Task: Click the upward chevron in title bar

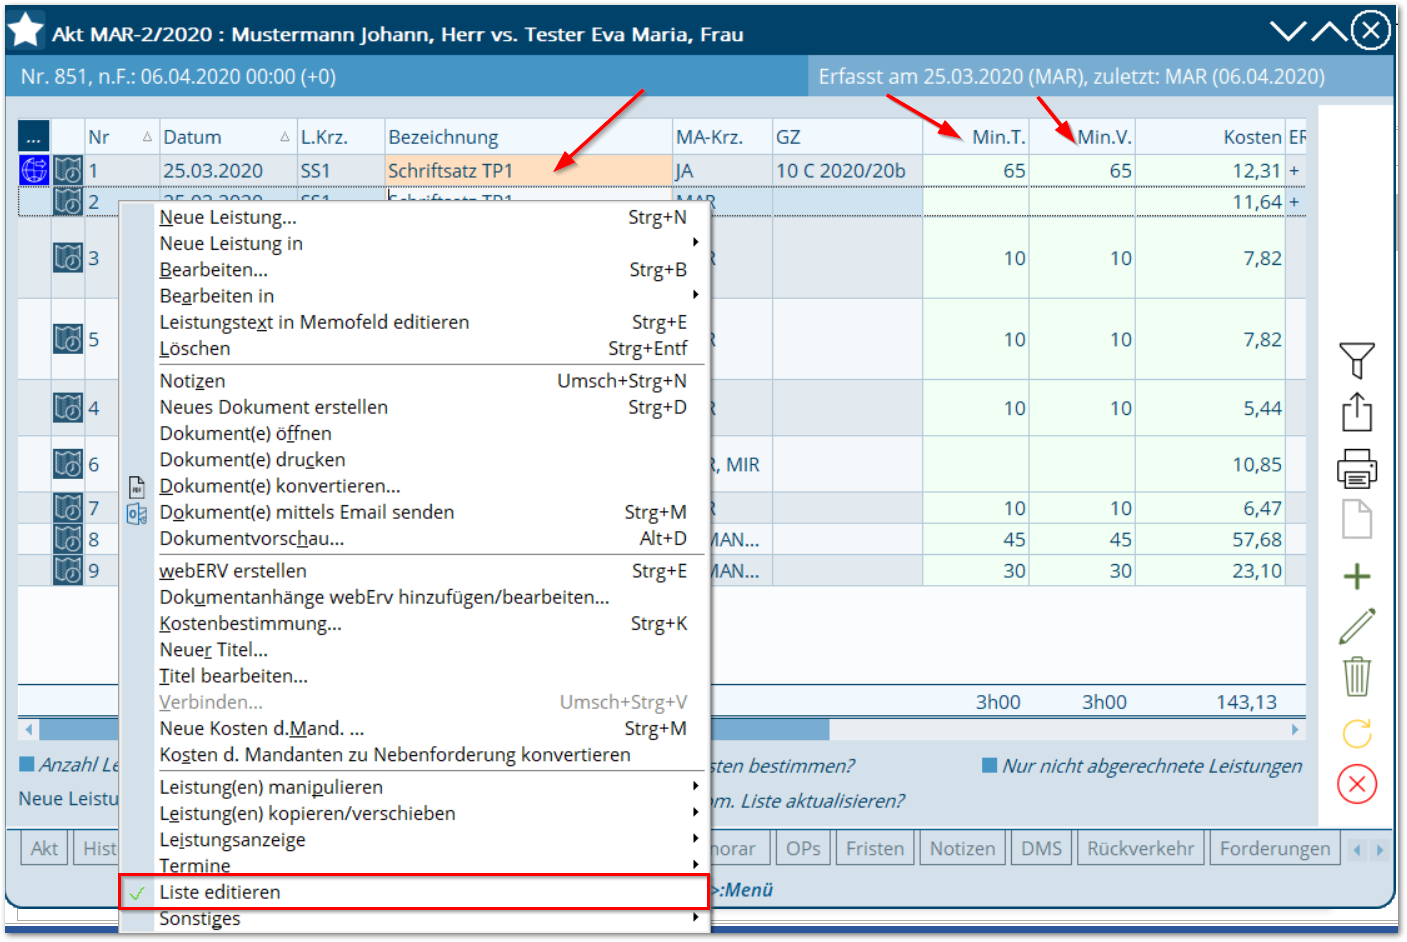Action: tap(1329, 31)
